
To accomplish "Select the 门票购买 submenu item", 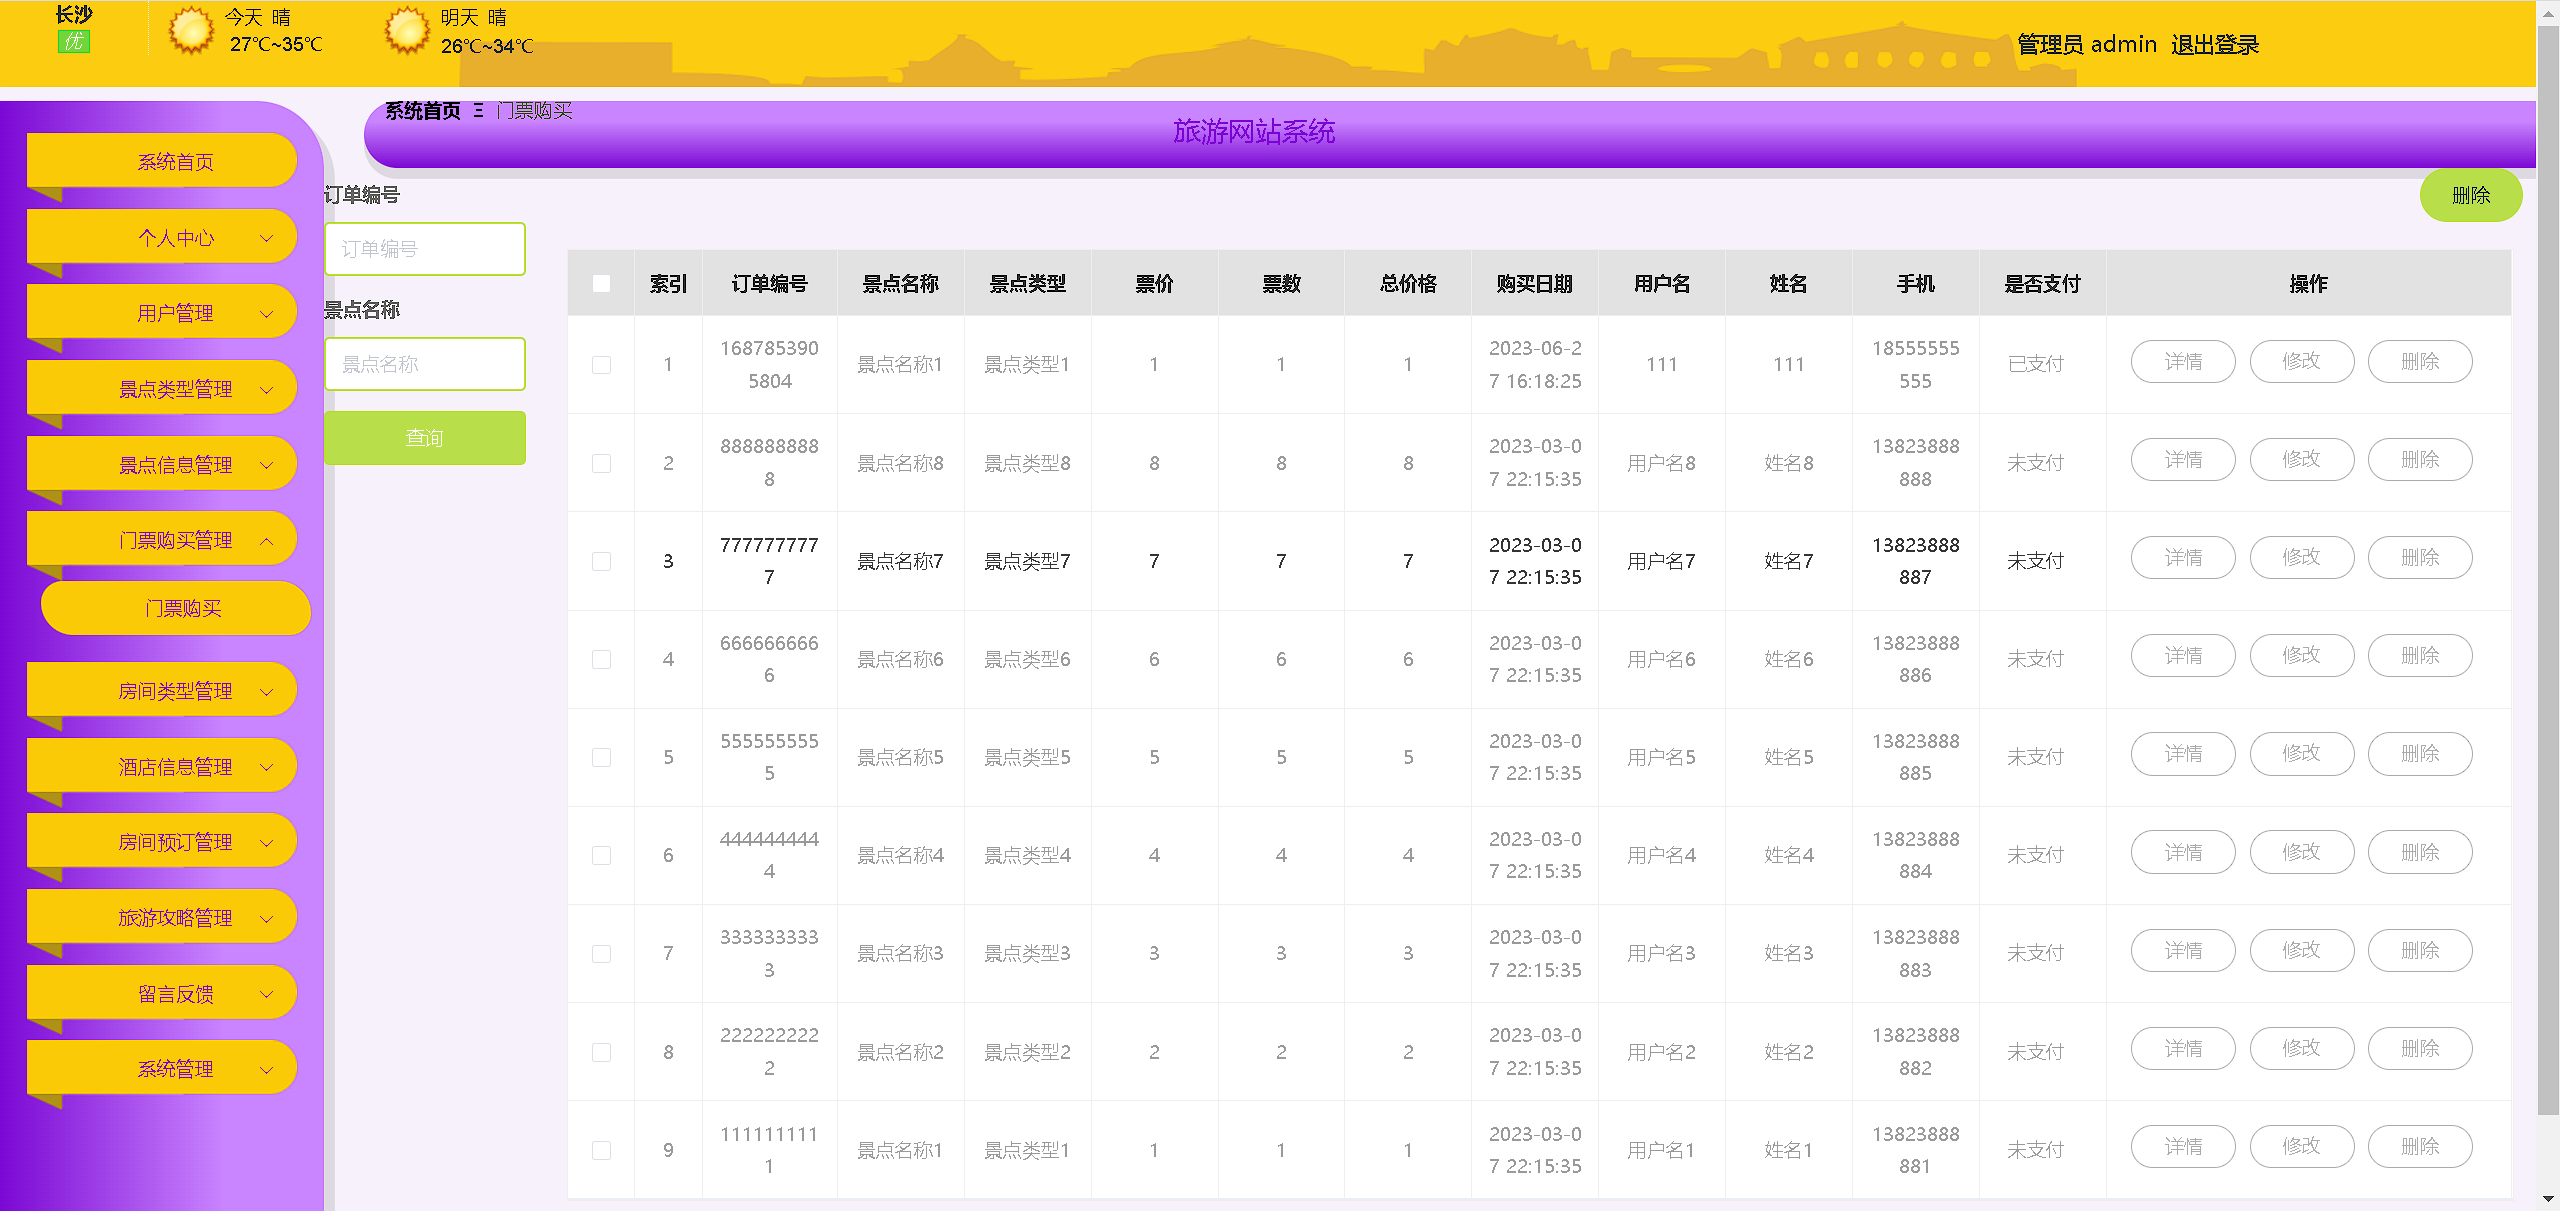I will tap(183, 608).
